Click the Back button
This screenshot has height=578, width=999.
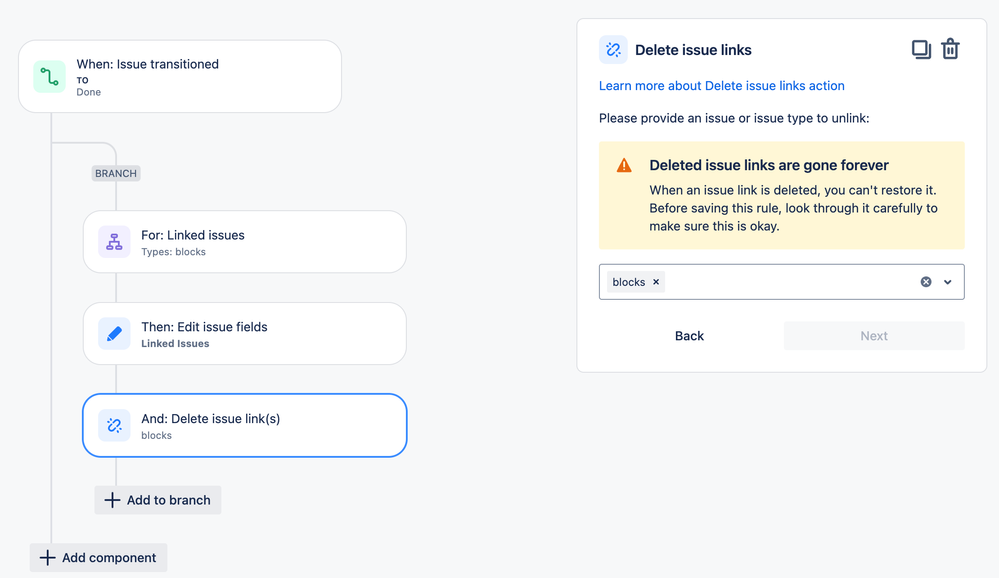click(x=689, y=336)
